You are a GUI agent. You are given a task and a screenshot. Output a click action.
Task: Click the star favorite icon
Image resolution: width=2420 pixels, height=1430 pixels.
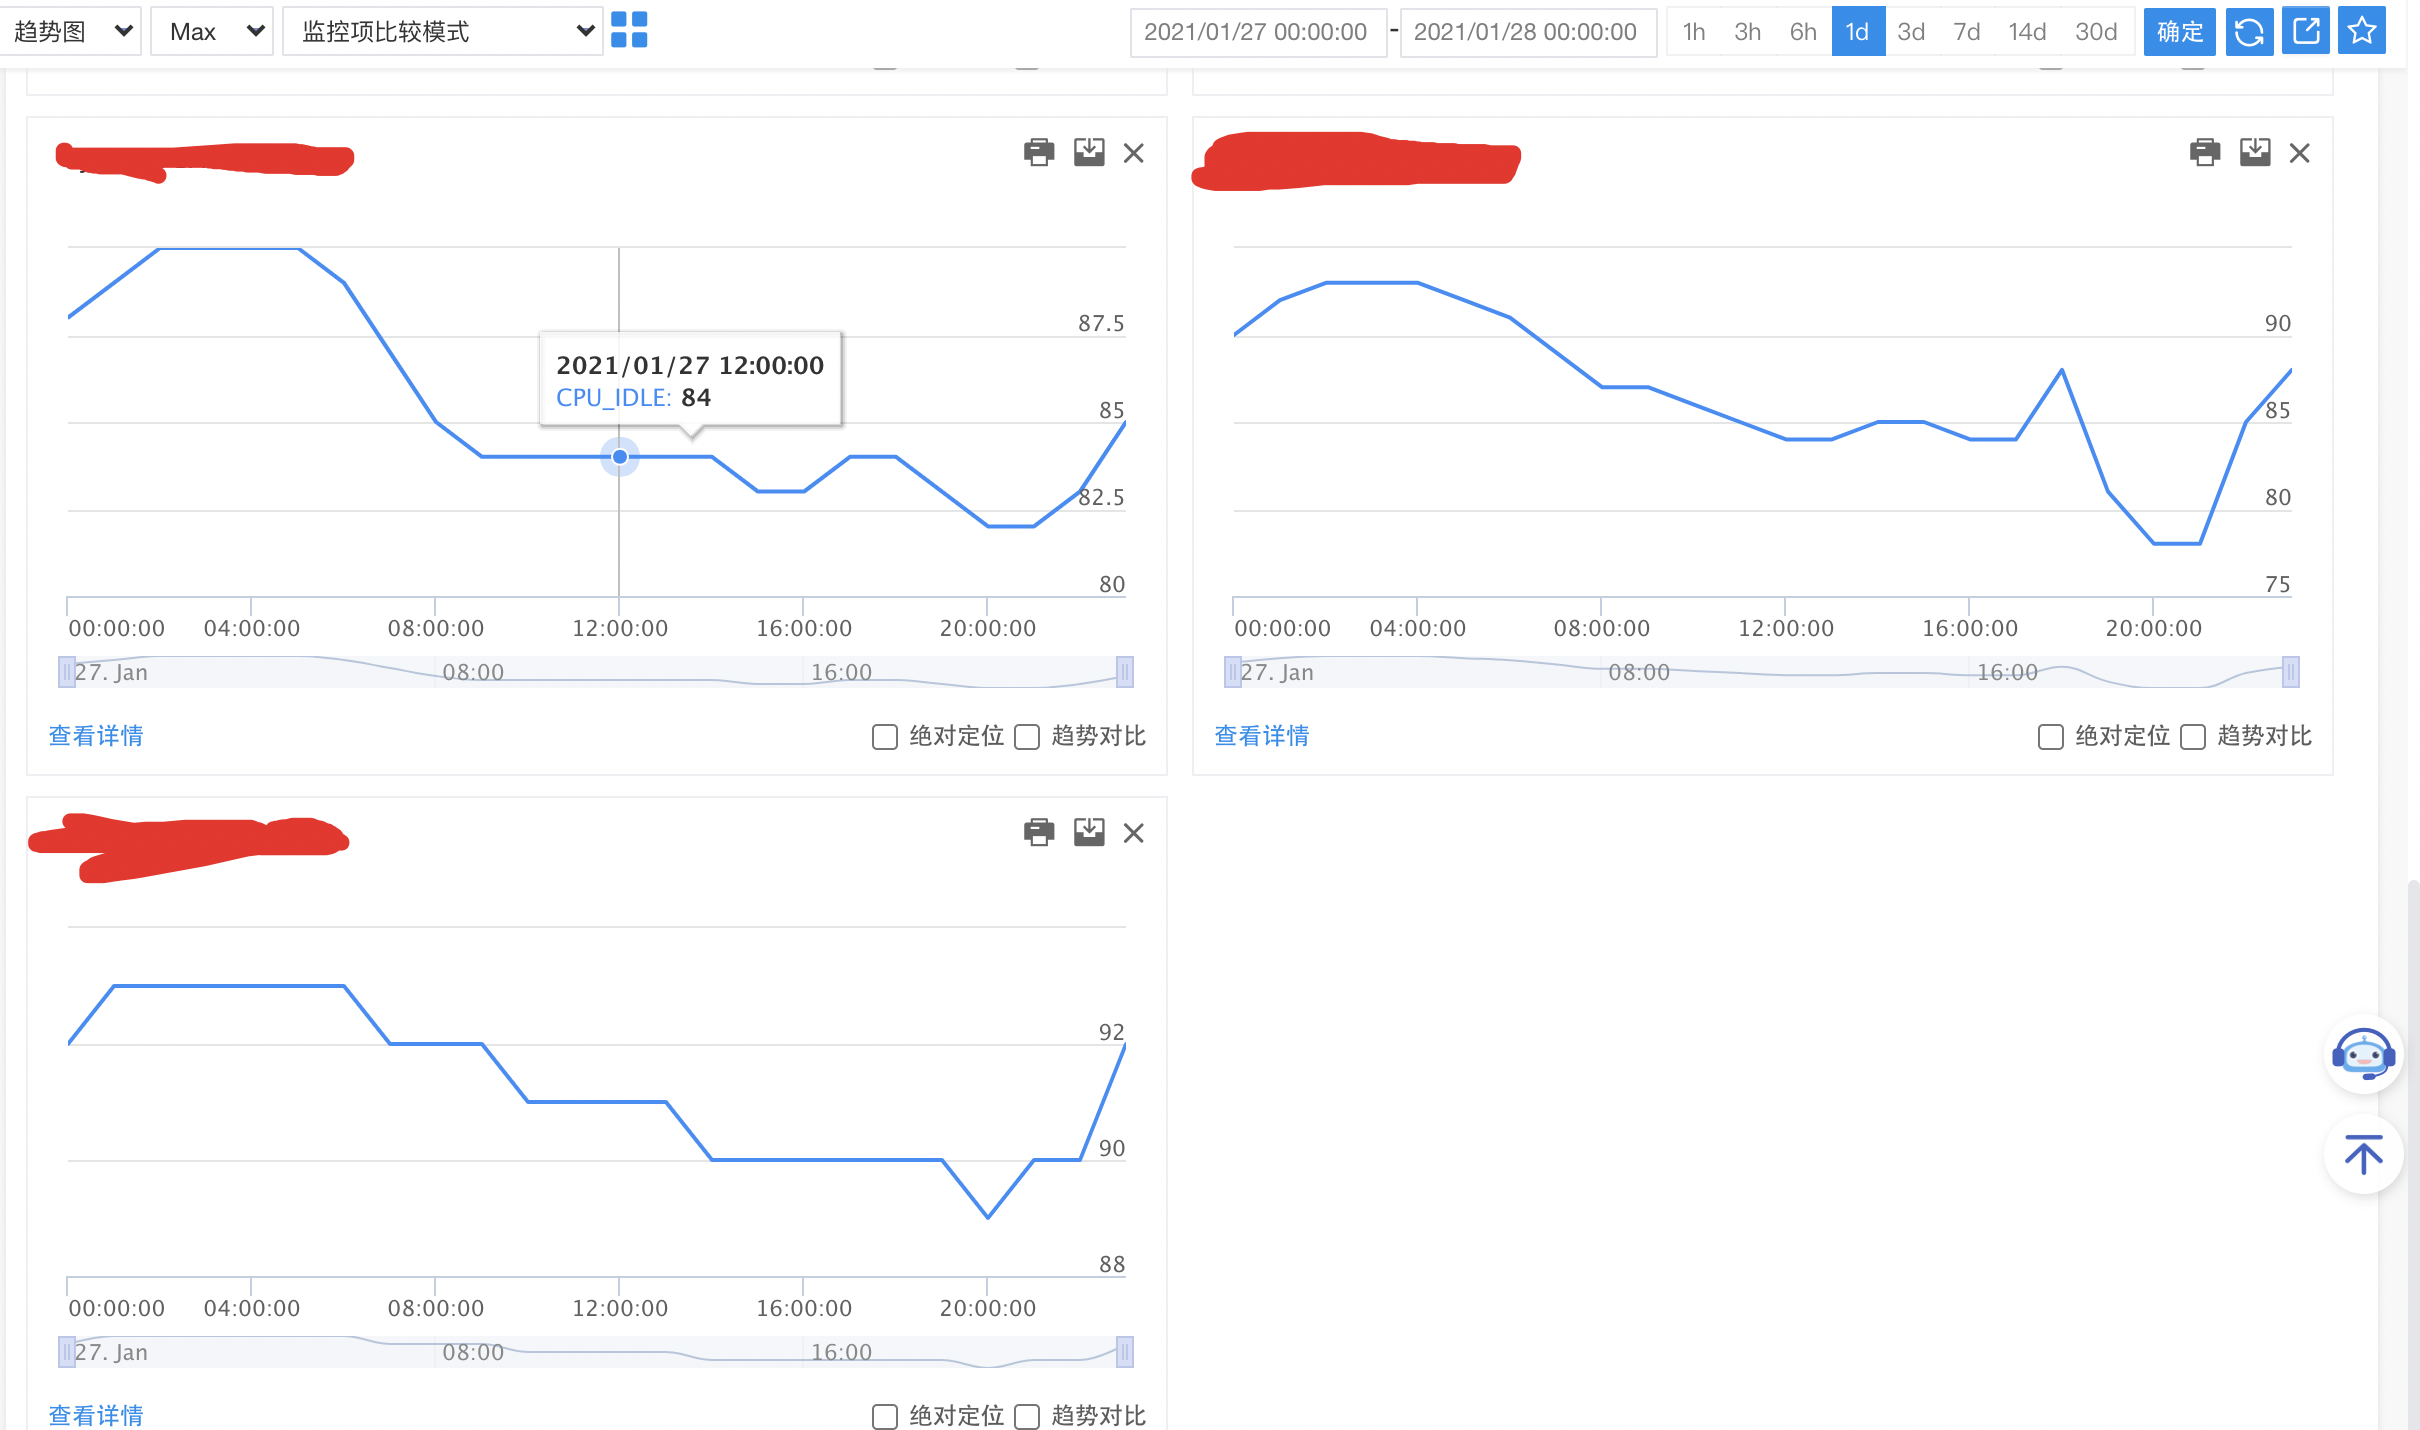(2362, 31)
